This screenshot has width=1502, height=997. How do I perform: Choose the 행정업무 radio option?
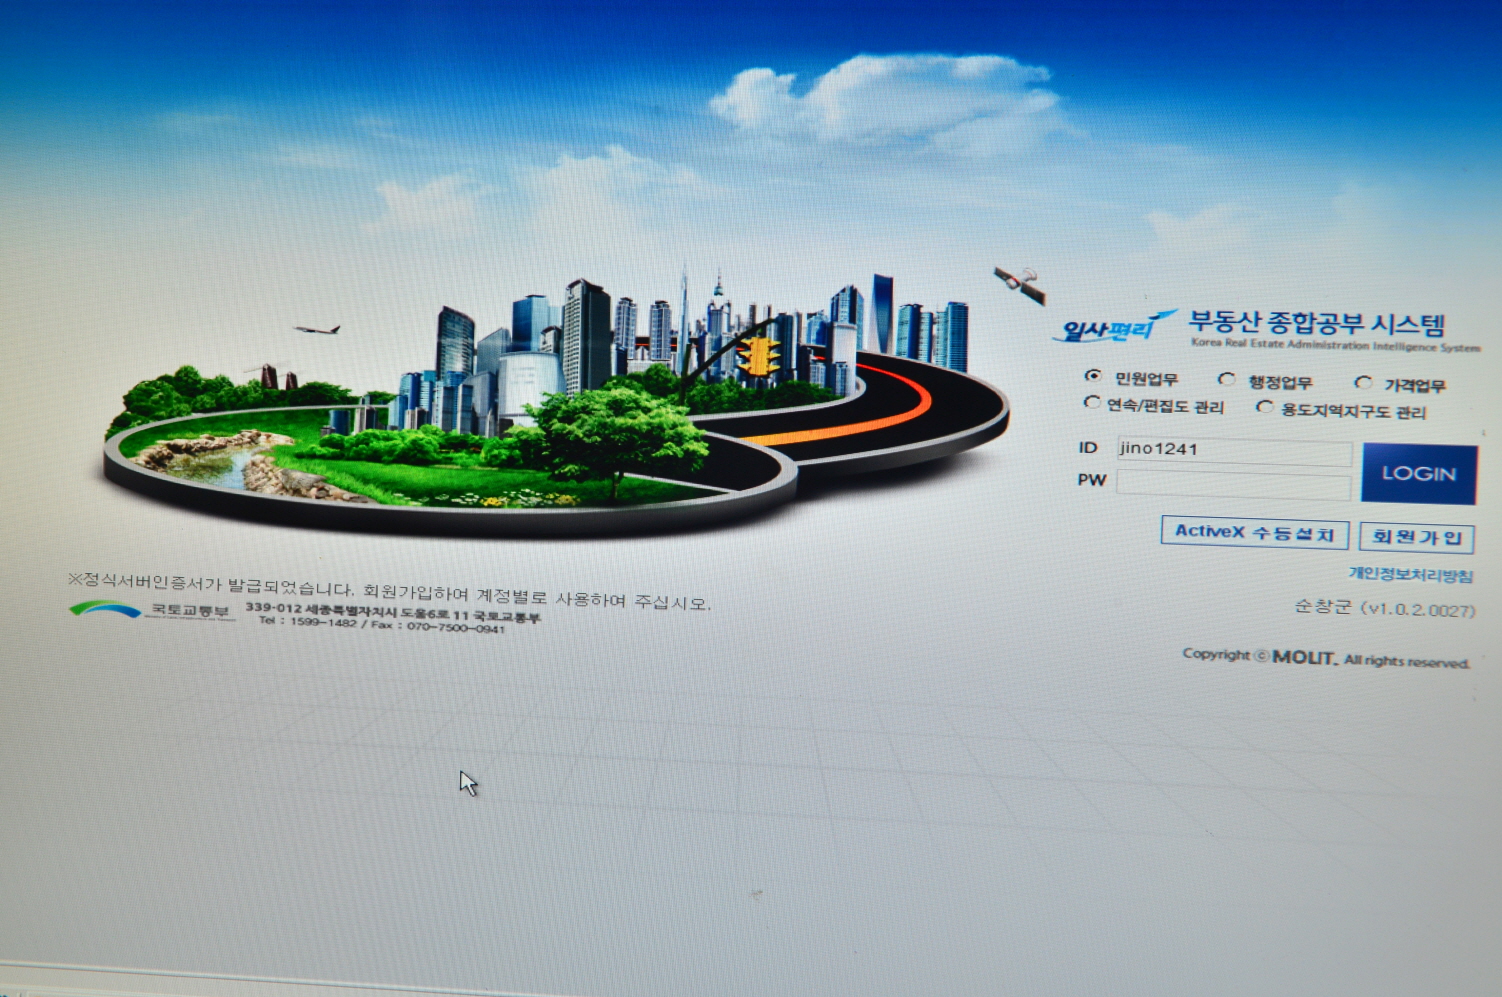(1226, 379)
